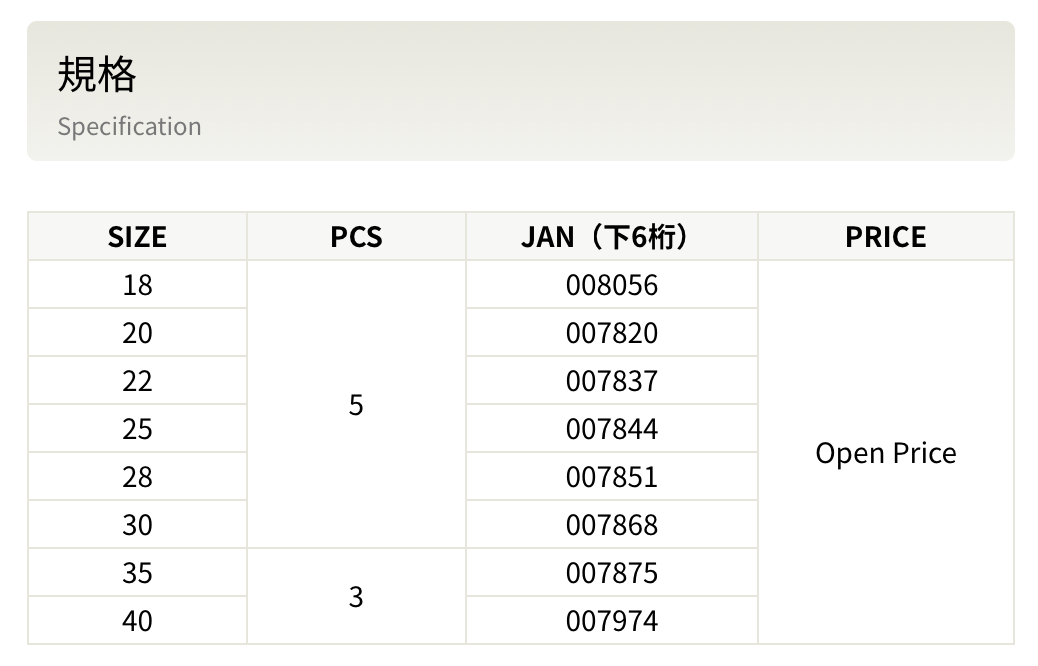Select the size 28 cell

[x=137, y=477]
